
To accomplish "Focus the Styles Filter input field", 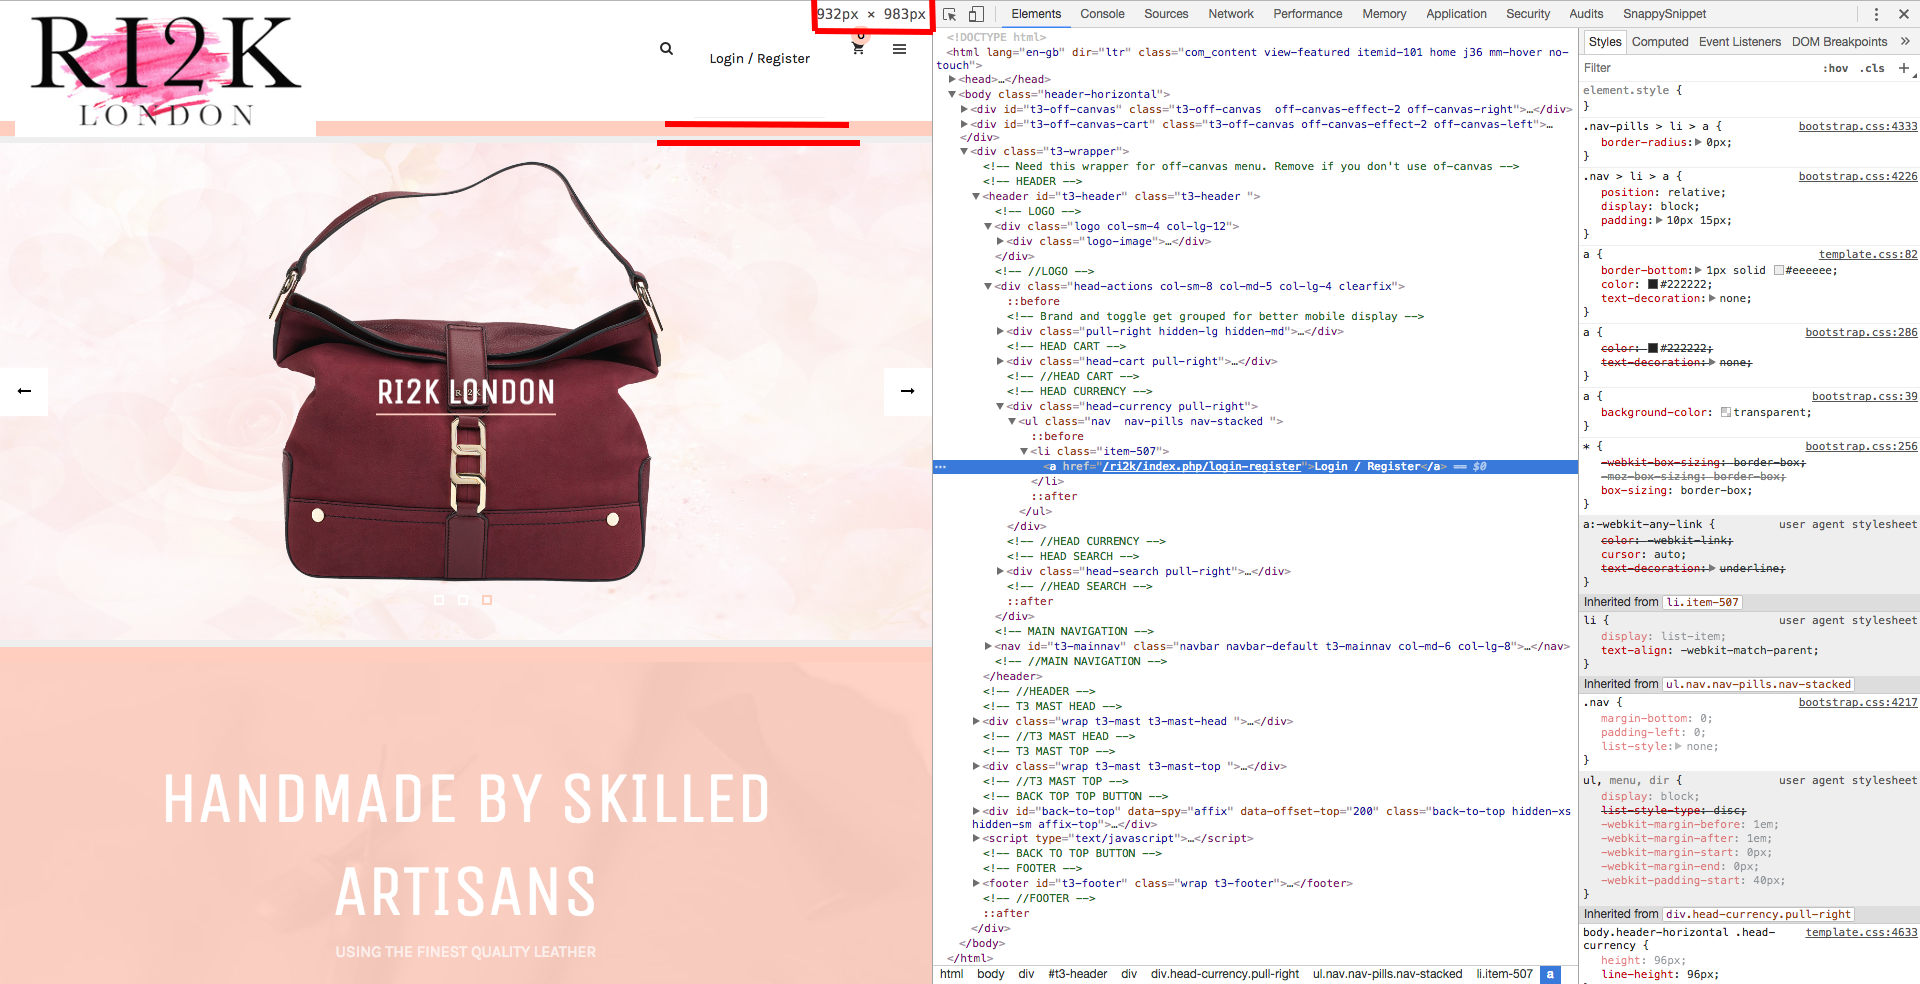I will click(x=1697, y=68).
